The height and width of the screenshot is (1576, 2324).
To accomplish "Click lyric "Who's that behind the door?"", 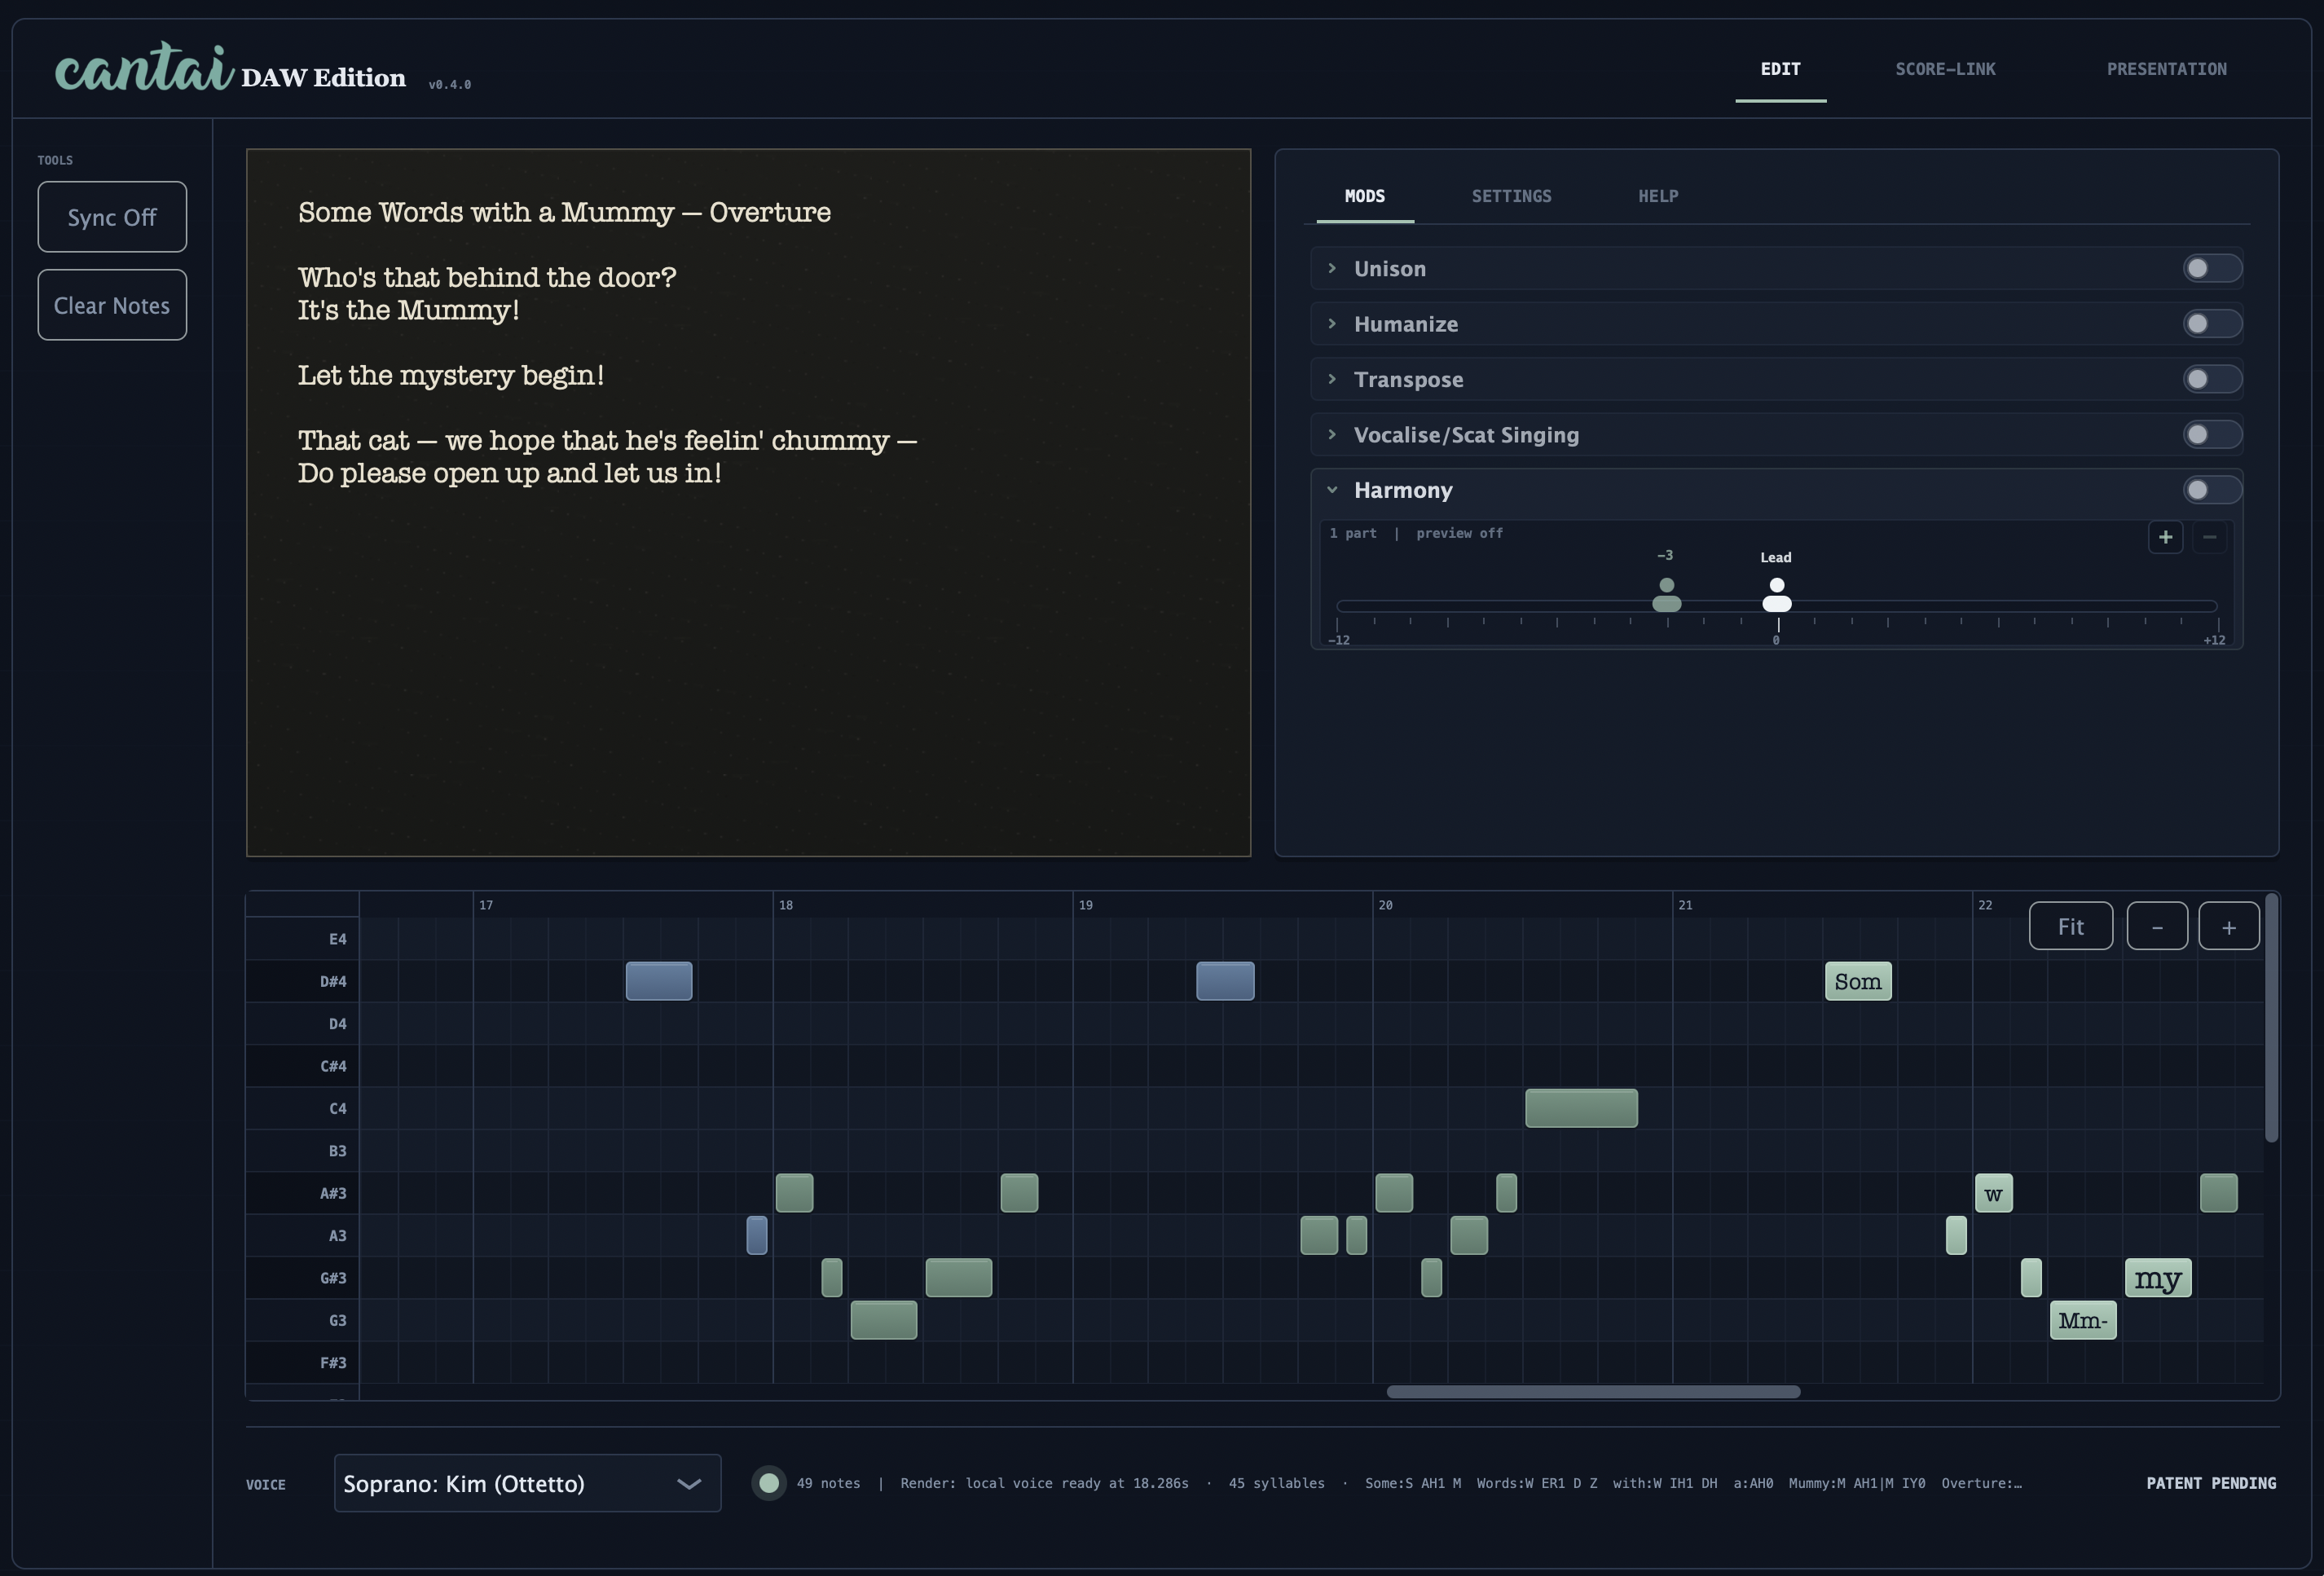I will tap(487, 277).
